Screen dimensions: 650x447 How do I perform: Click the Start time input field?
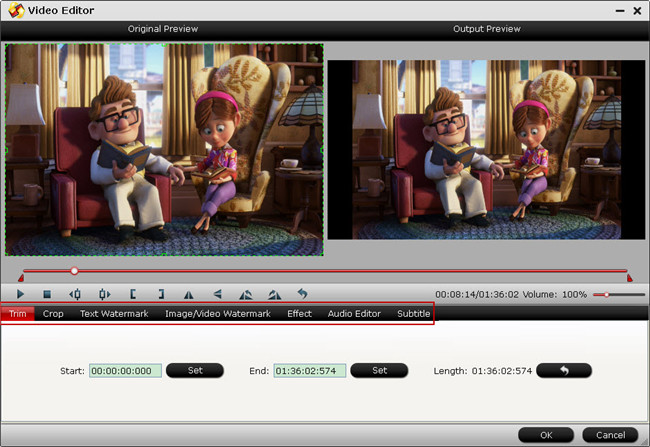125,371
